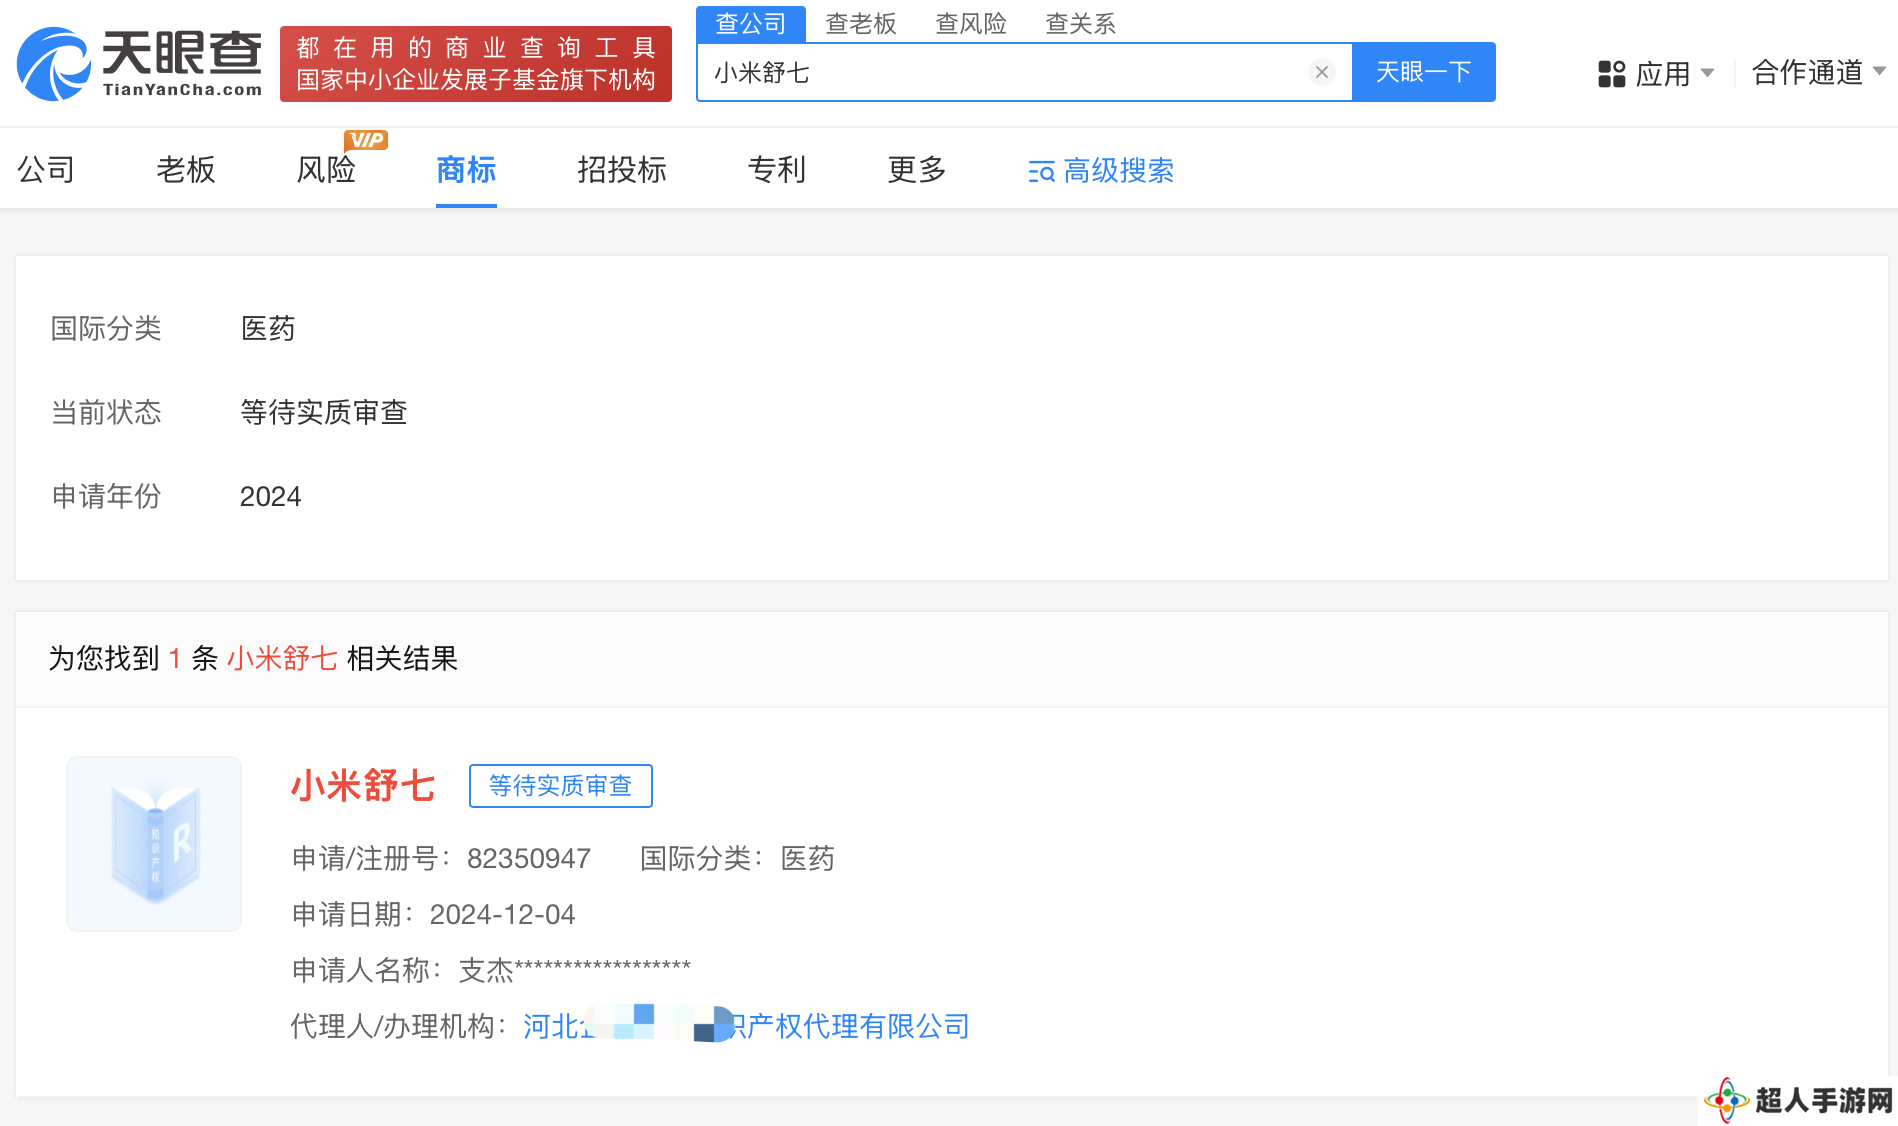Open the 河北 intellectual property agency link
The height and width of the screenshot is (1126, 1898).
pos(746,1026)
